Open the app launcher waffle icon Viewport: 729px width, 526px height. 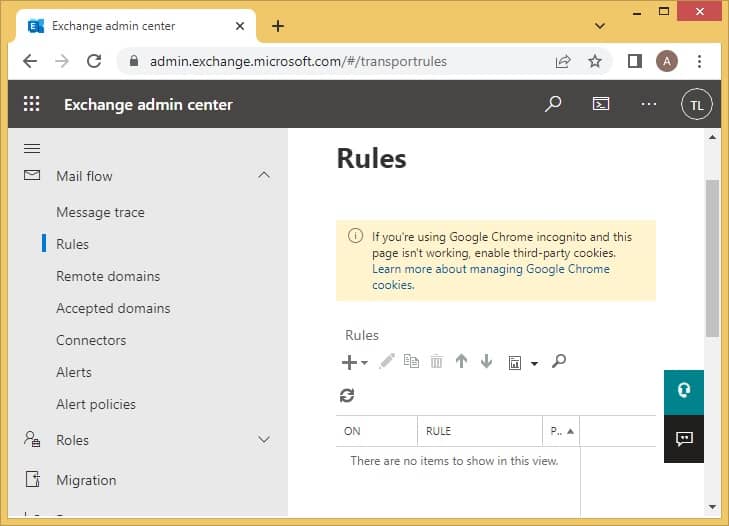32,104
